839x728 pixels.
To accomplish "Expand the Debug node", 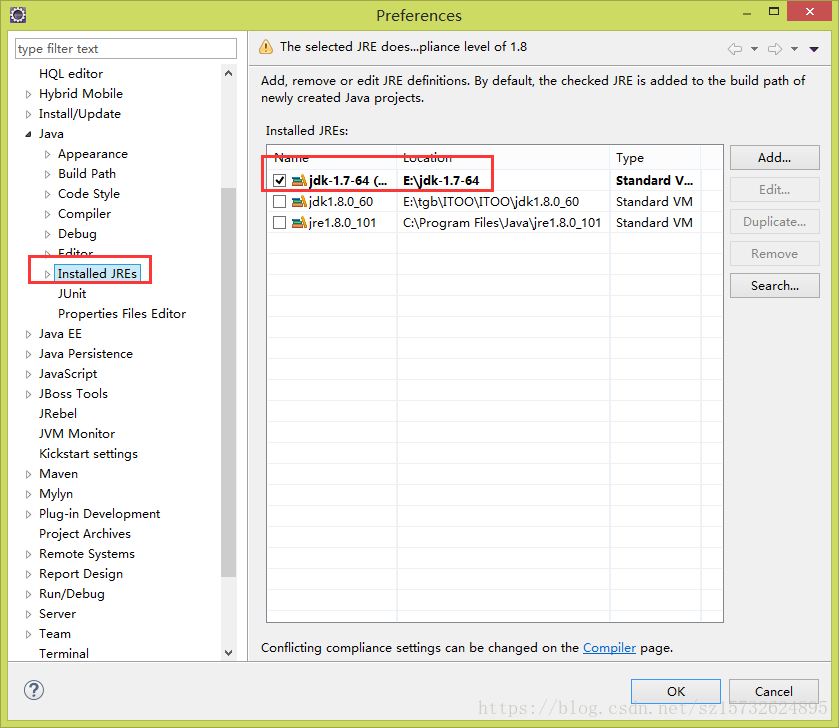I will (x=47, y=234).
